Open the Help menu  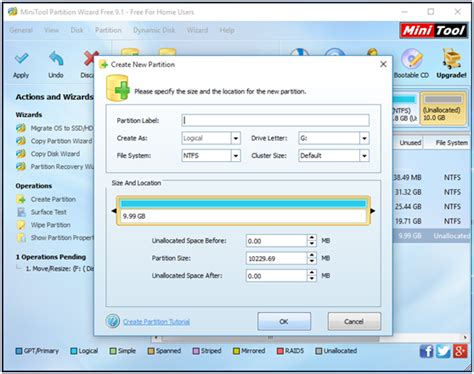227,30
